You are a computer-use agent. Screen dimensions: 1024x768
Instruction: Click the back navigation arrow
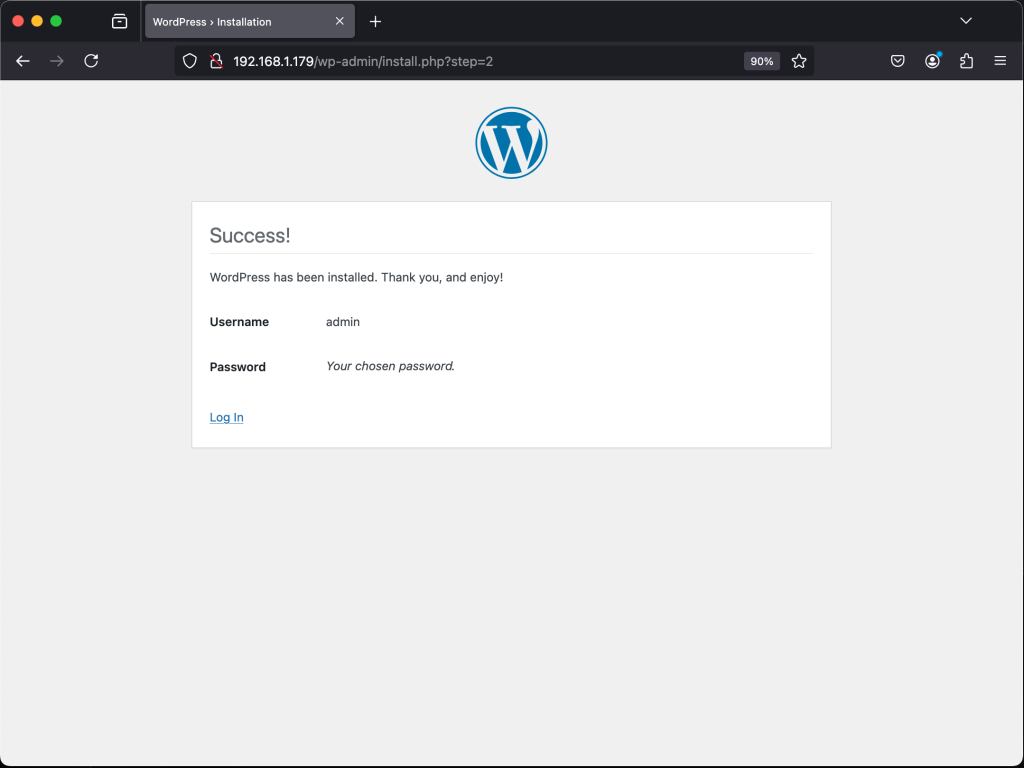click(23, 61)
